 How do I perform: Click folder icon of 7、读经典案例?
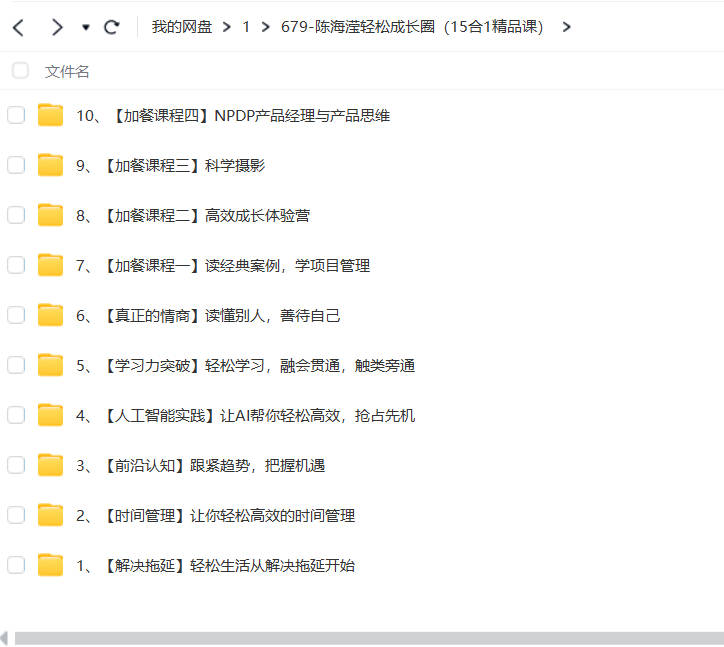[x=50, y=265]
